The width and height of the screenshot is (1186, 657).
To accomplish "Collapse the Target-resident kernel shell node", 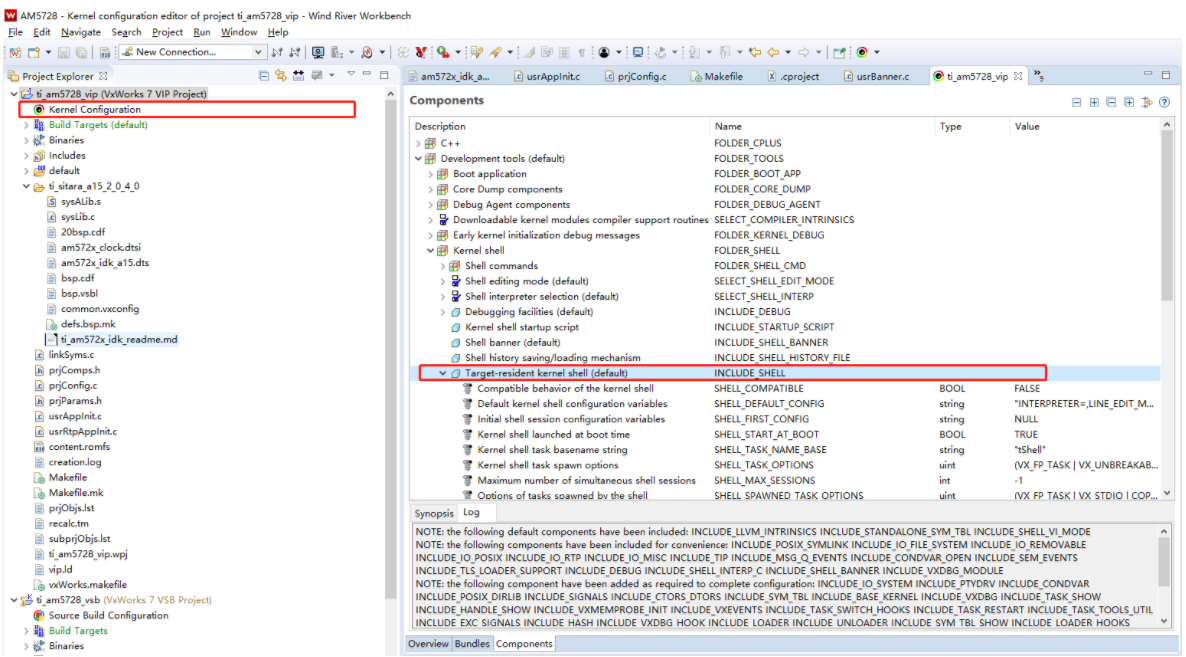I will coord(442,372).
